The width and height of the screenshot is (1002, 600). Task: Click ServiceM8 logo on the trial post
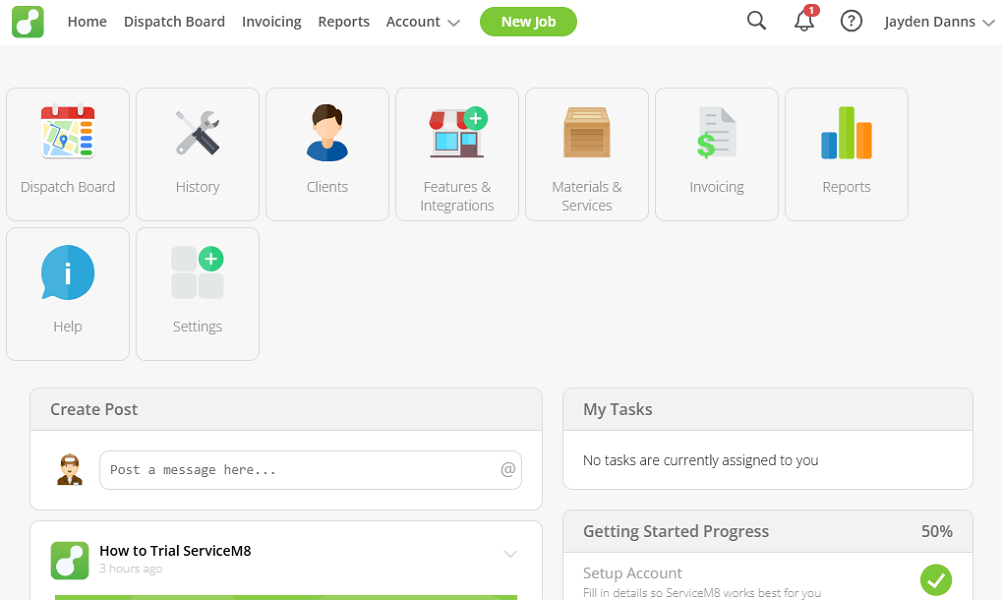click(x=70, y=560)
